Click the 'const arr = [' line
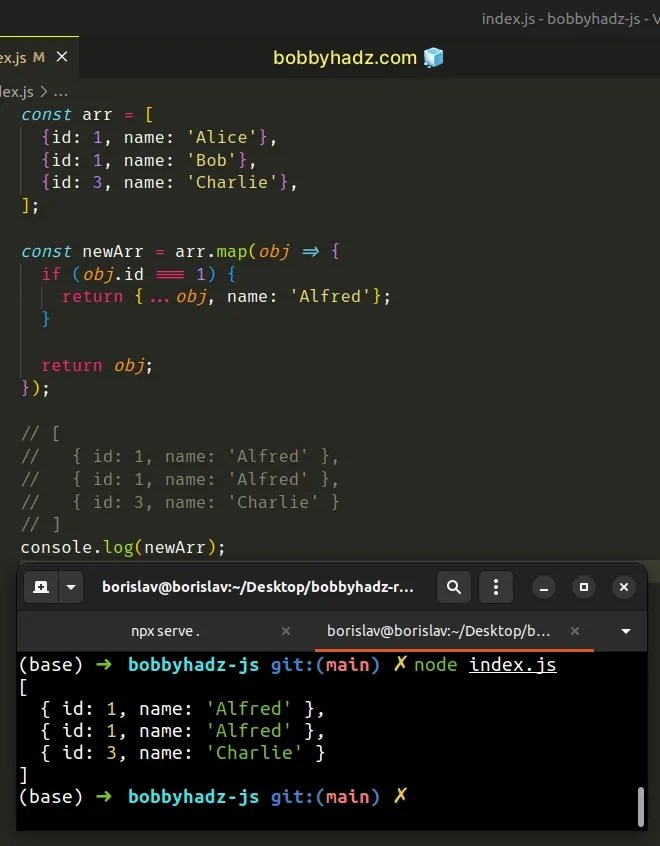The image size is (660, 846). (x=87, y=114)
